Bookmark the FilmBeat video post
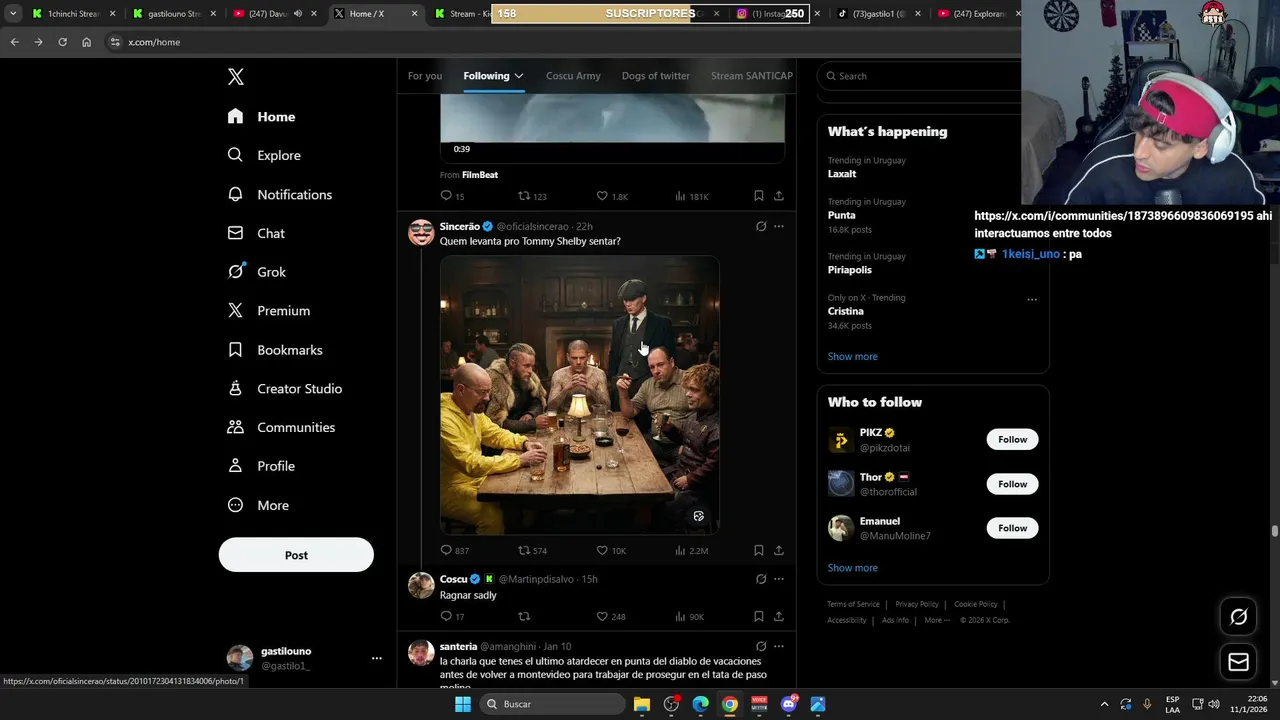This screenshot has width=1280, height=720. [x=758, y=196]
